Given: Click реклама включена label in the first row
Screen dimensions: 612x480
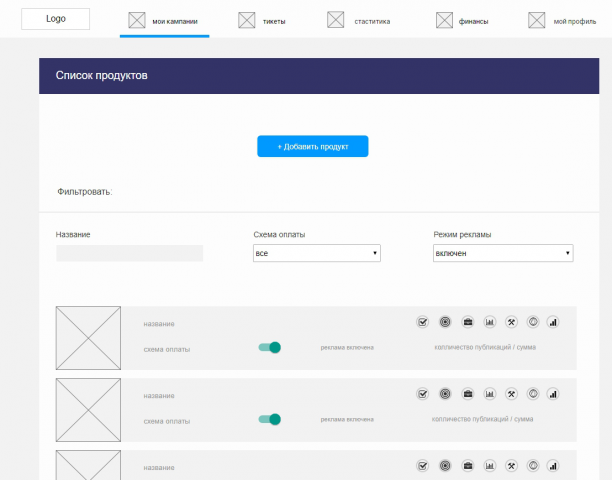Looking at the screenshot, I should pyautogui.click(x=347, y=347).
